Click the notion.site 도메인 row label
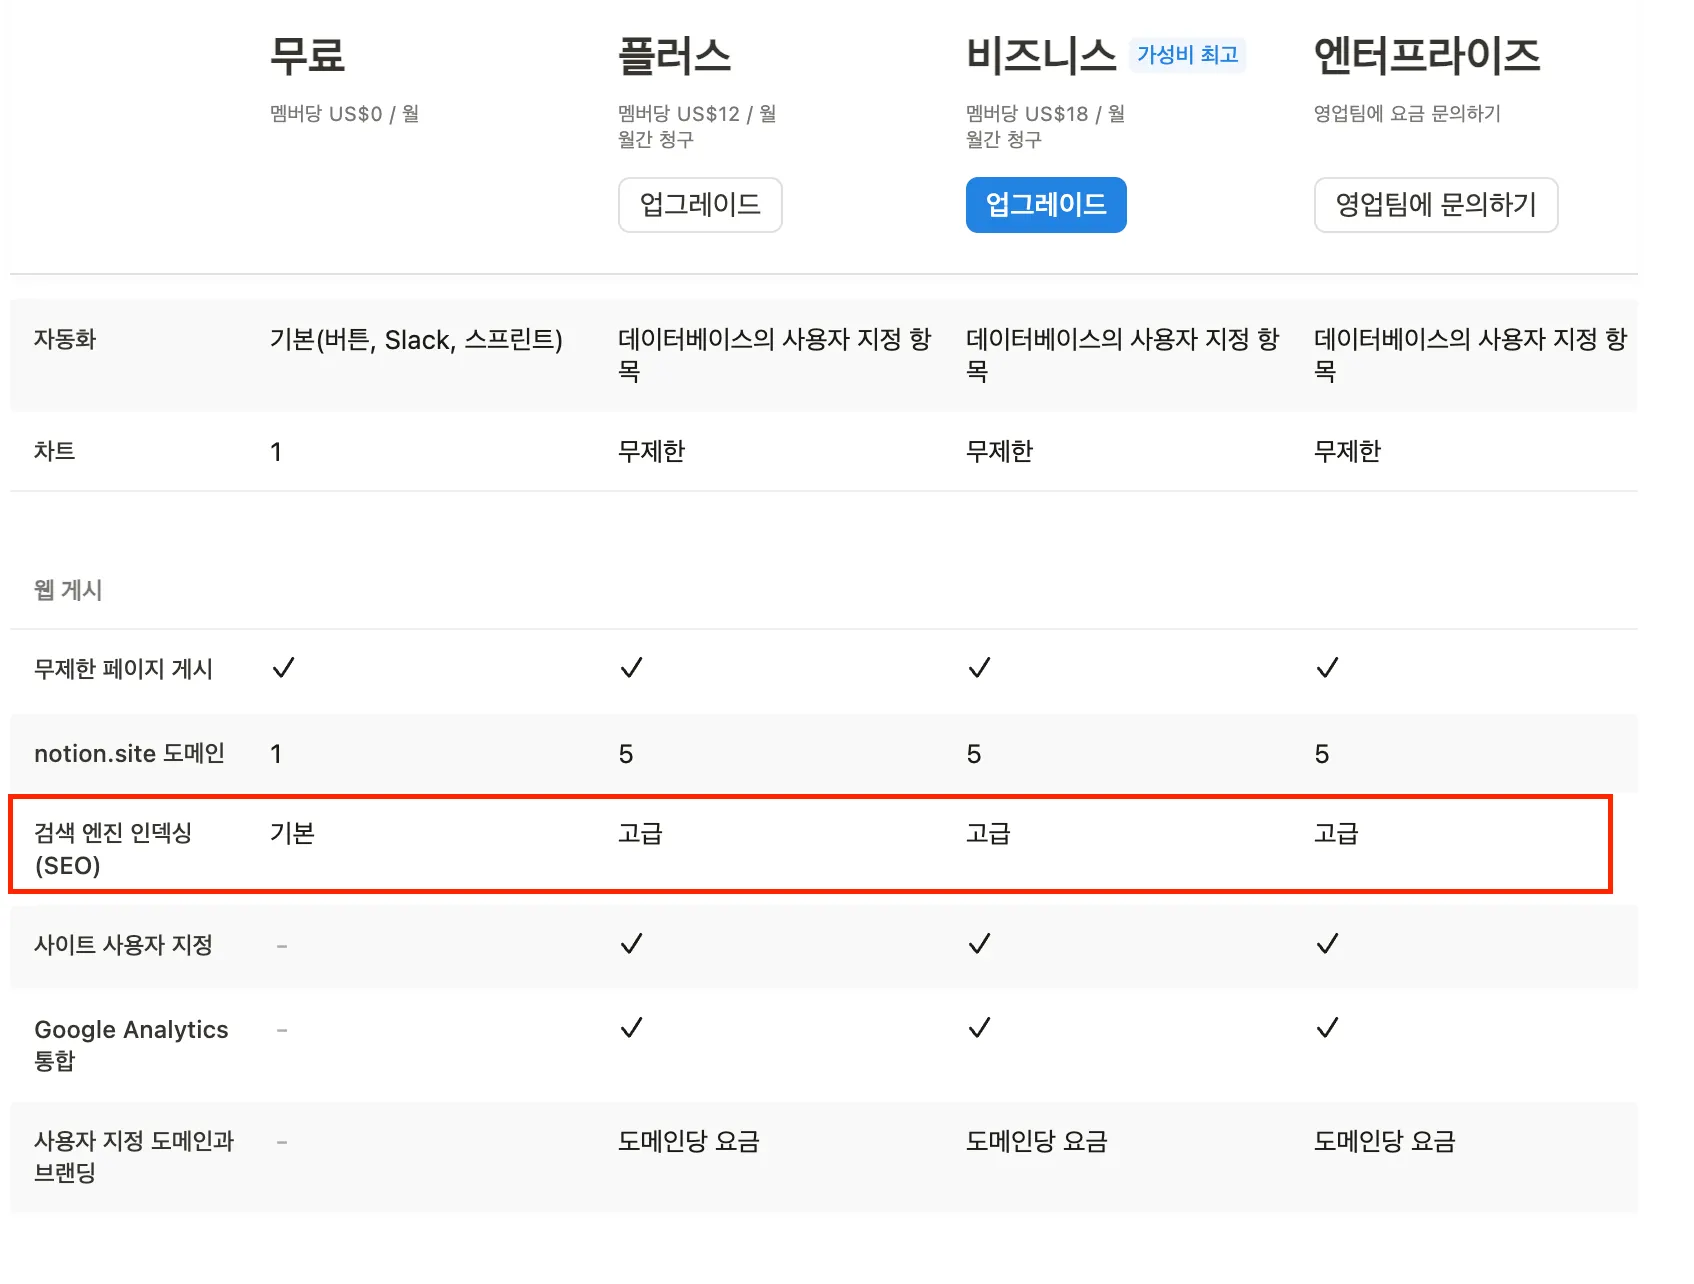This screenshot has width=1694, height=1284. click(129, 753)
